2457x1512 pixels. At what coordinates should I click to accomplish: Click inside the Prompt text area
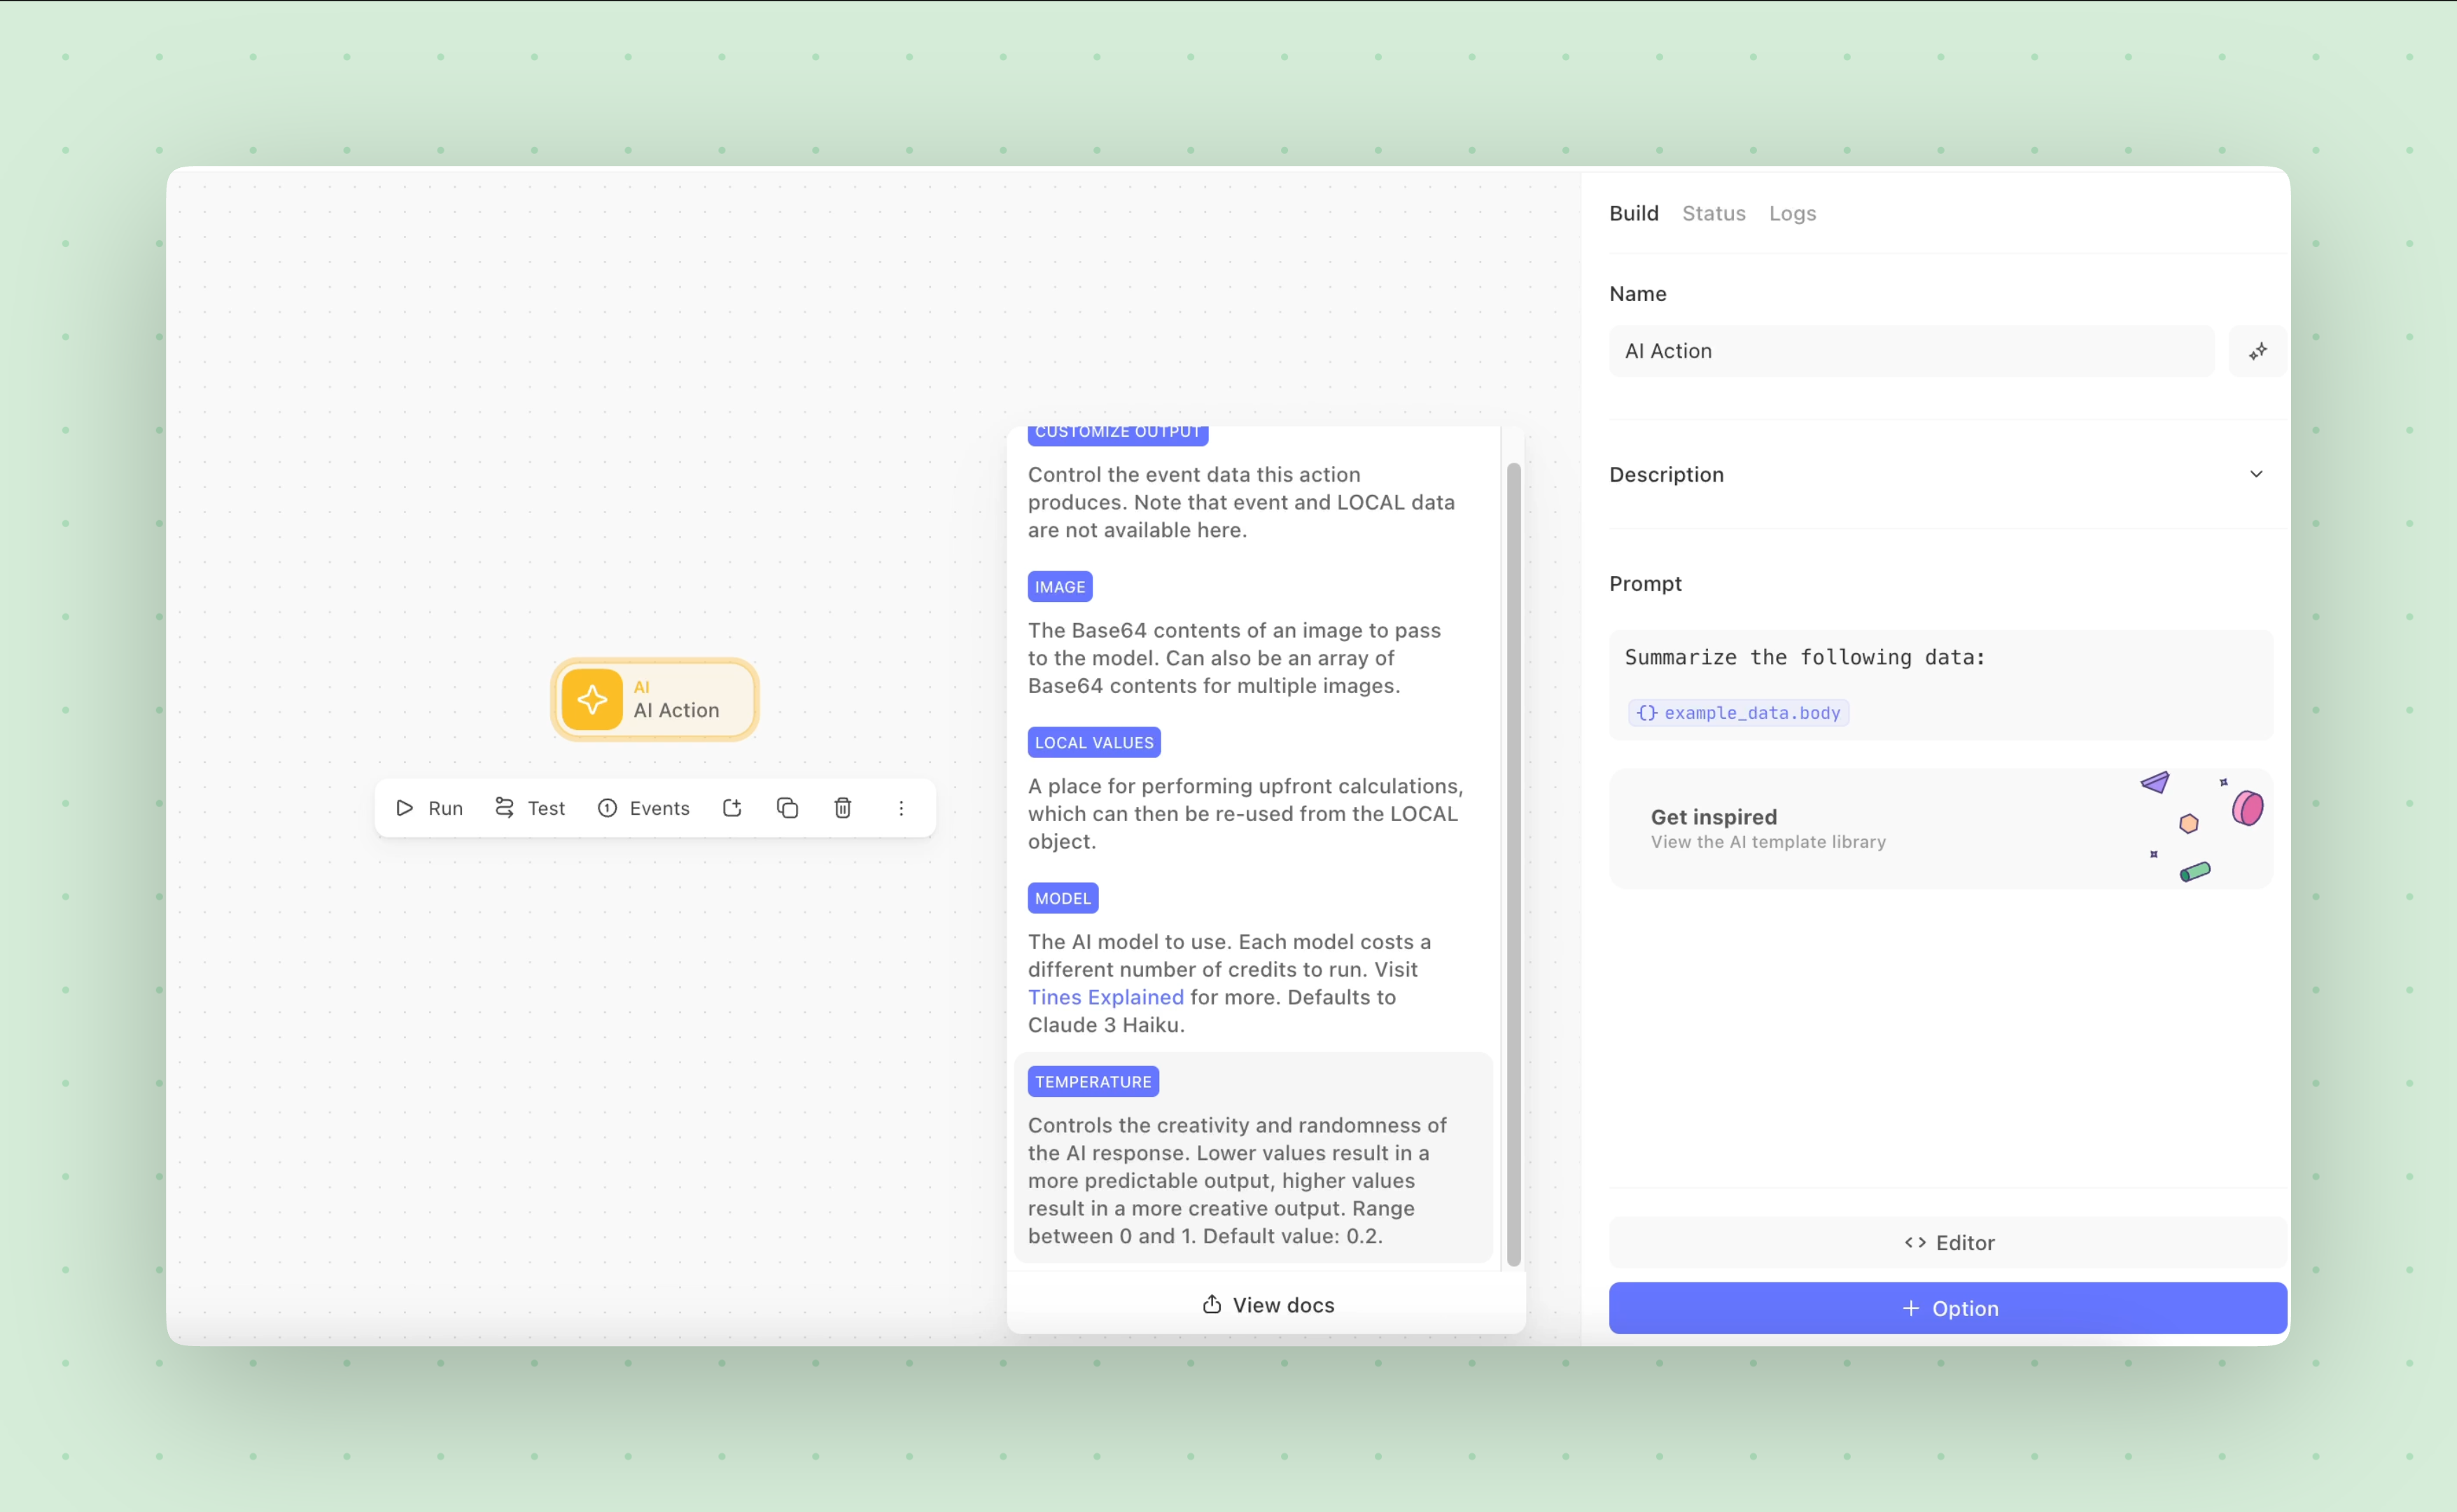coord(1941,685)
